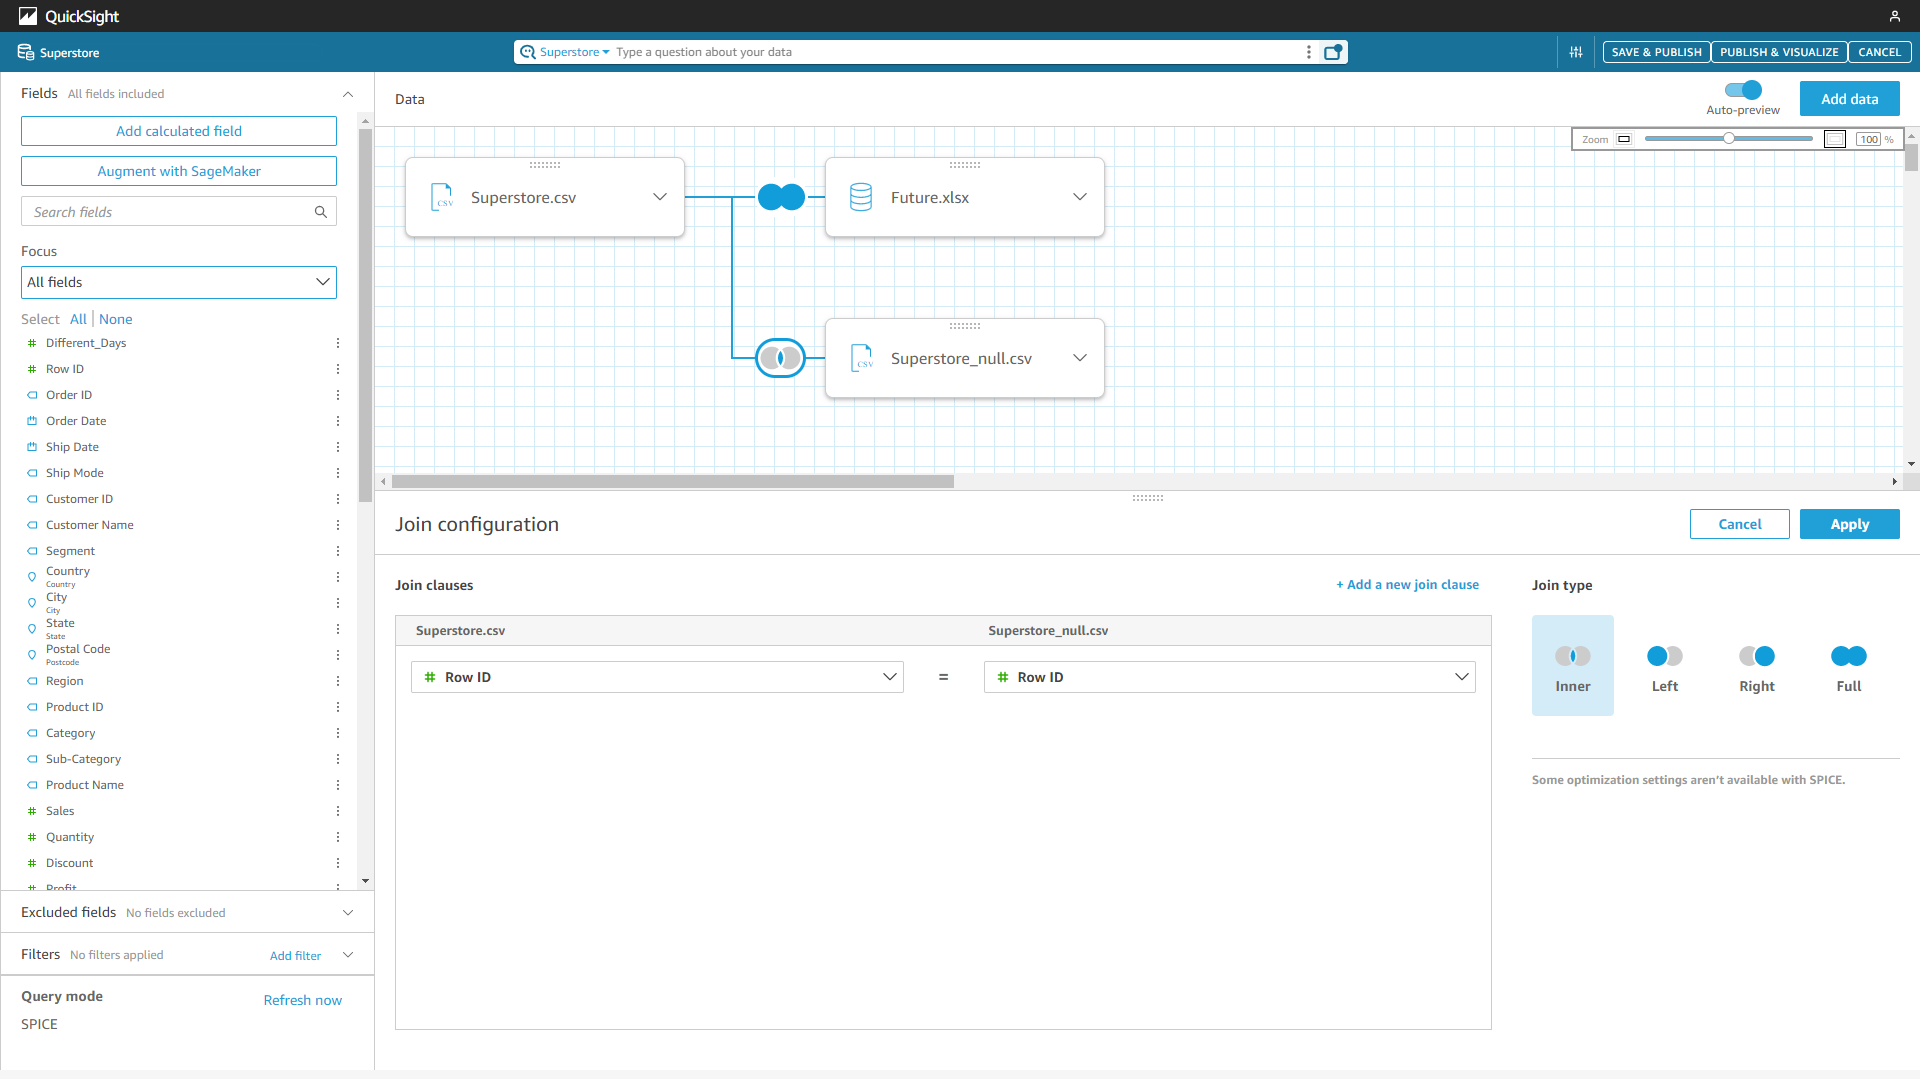Select None fields link
The width and height of the screenshot is (1920, 1079).
click(x=115, y=319)
